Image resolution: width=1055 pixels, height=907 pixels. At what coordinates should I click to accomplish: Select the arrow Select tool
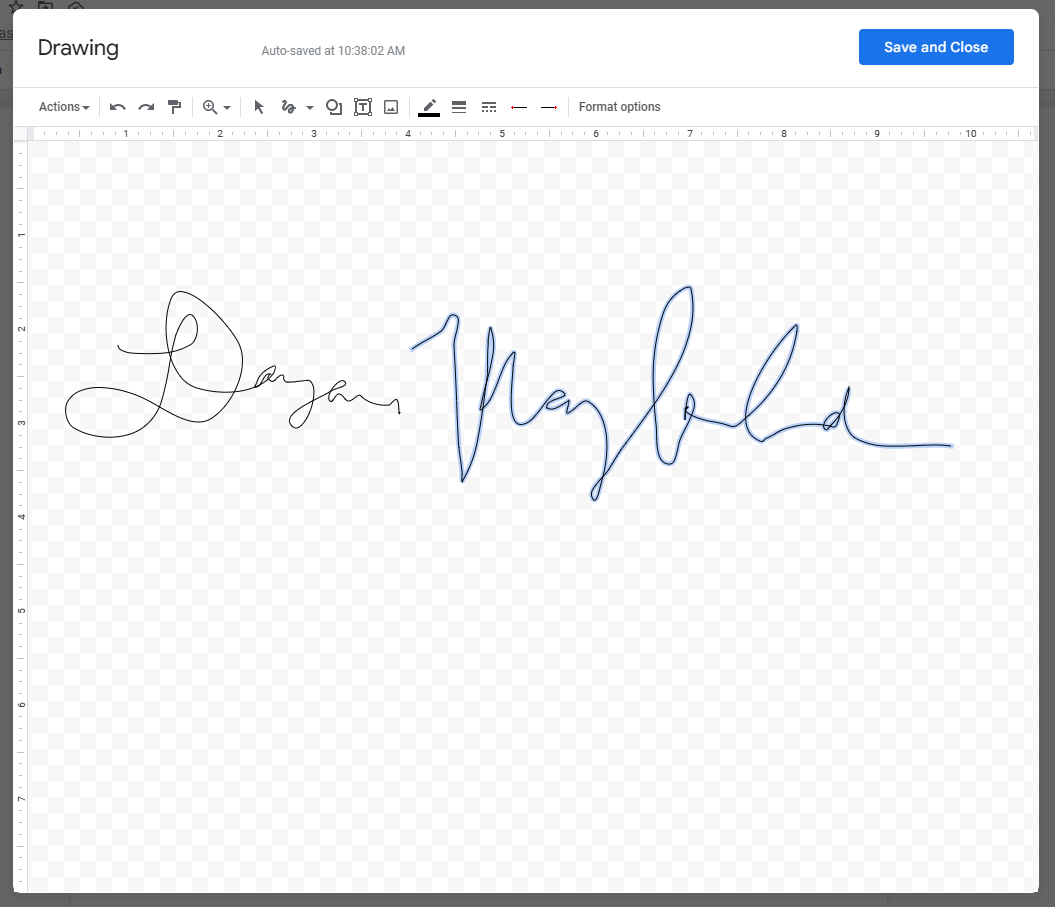tap(258, 107)
